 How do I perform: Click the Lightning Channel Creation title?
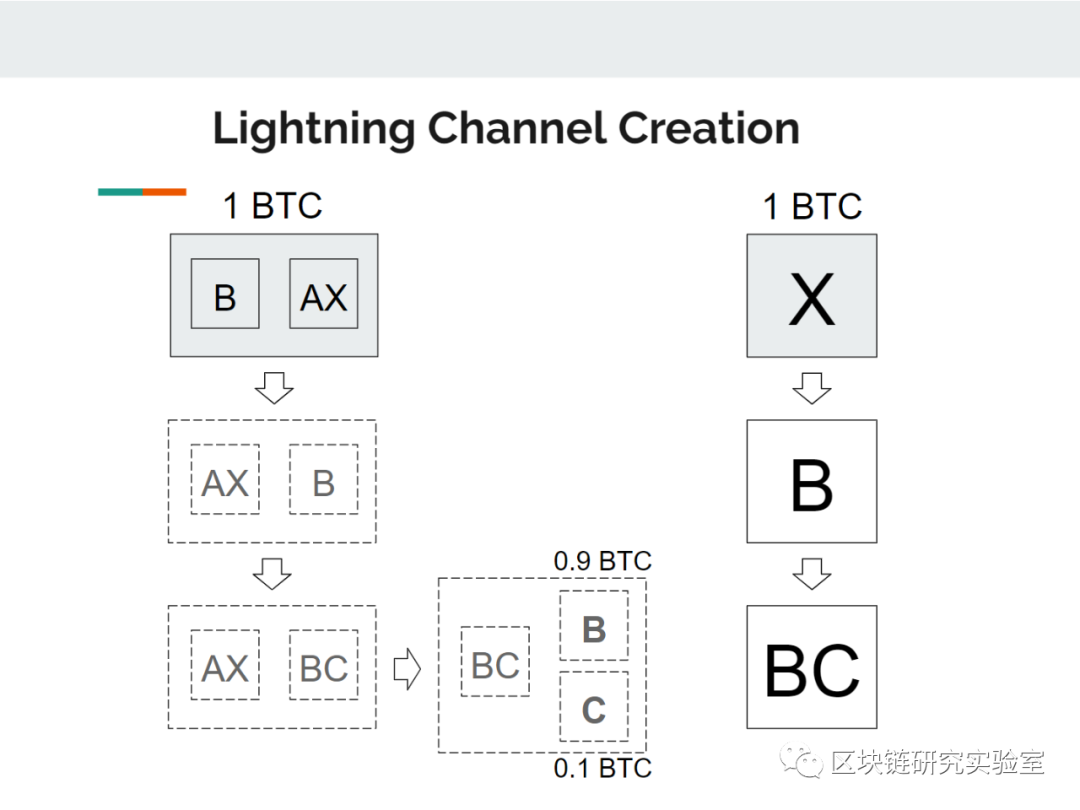(506, 129)
